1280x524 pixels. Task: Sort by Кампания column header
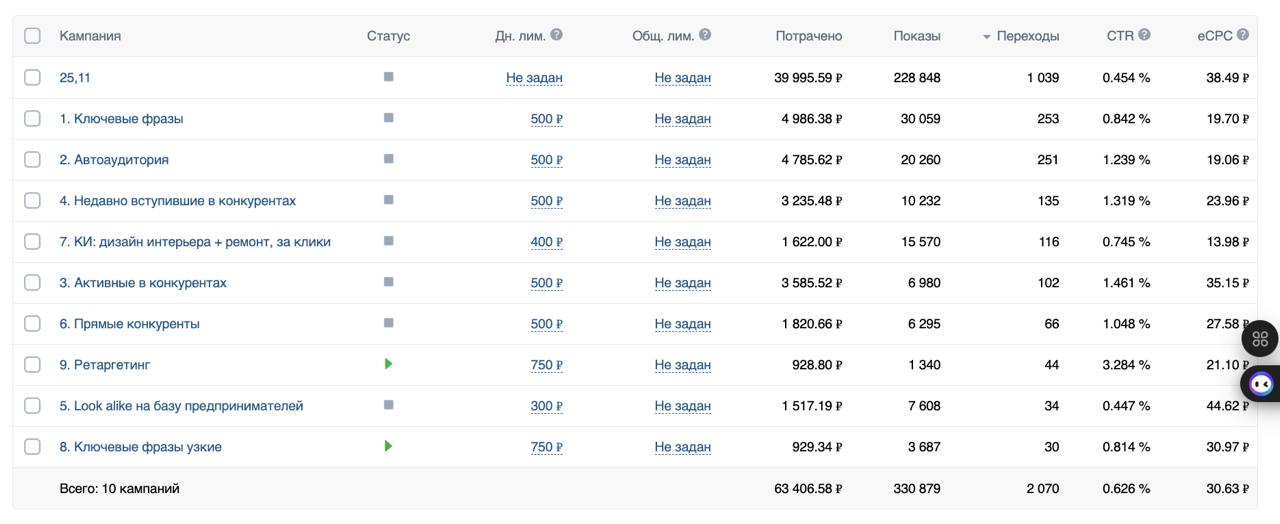90,36
